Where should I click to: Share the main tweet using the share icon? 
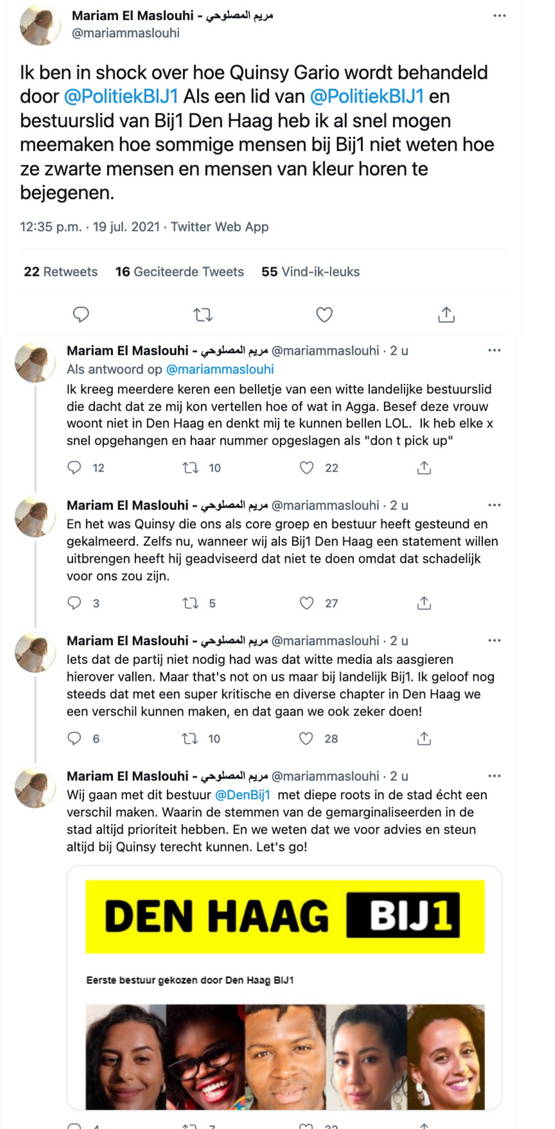click(446, 314)
